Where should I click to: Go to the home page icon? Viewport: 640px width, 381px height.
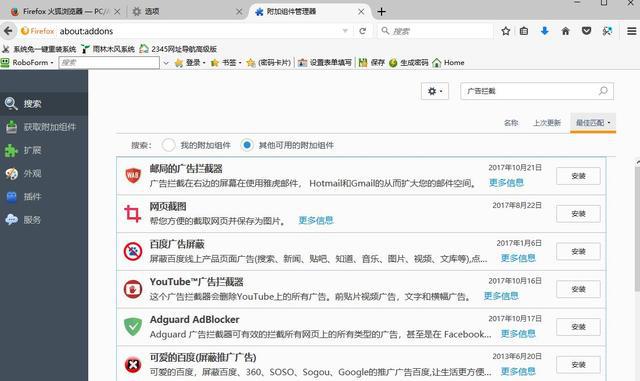(x=565, y=31)
